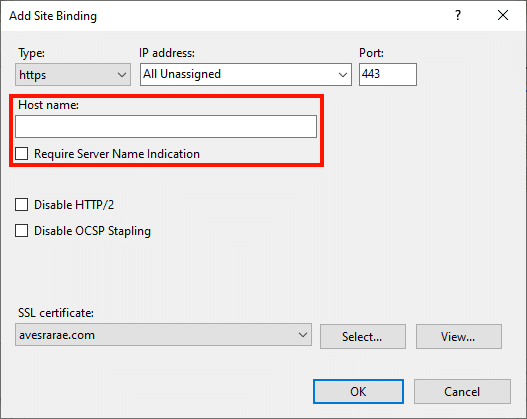This screenshot has width=527, height=419.
Task: Click View... to inspect the certificate
Action: point(459,336)
